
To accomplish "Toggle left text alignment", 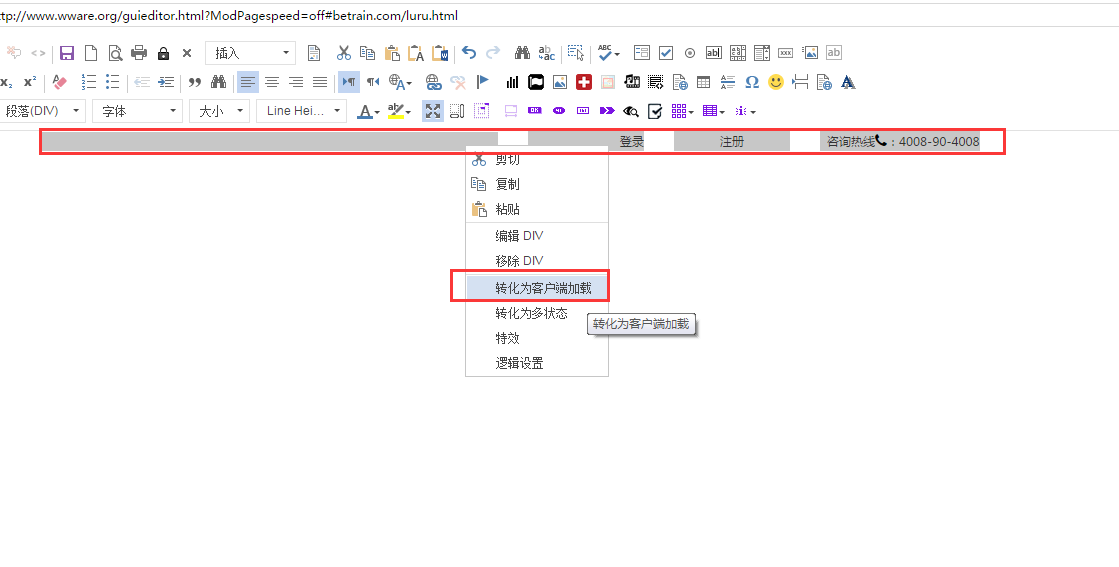I will (248, 83).
